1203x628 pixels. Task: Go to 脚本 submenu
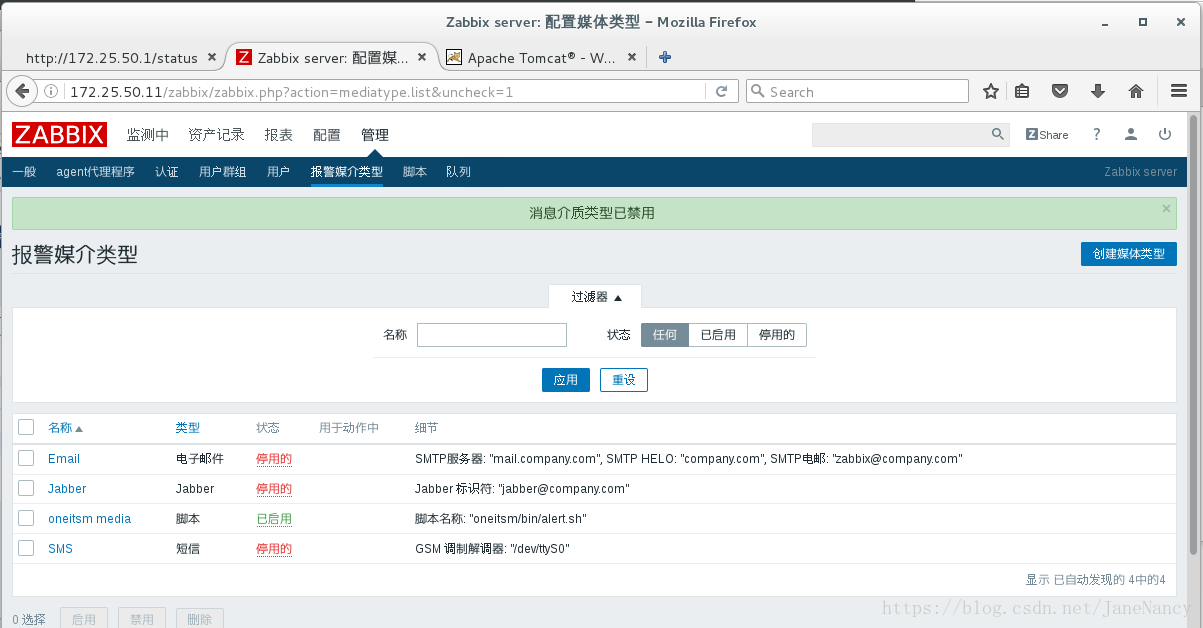coord(415,172)
